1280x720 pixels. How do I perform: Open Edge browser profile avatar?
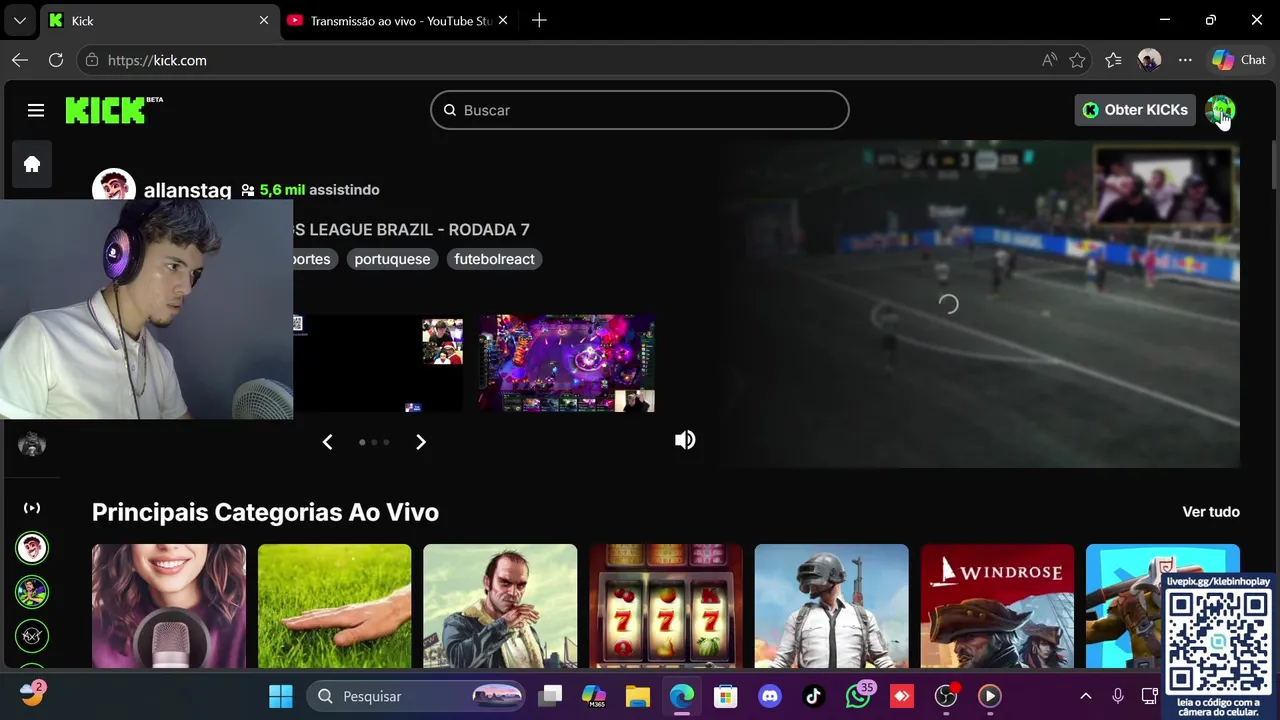tap(1149, 60)
